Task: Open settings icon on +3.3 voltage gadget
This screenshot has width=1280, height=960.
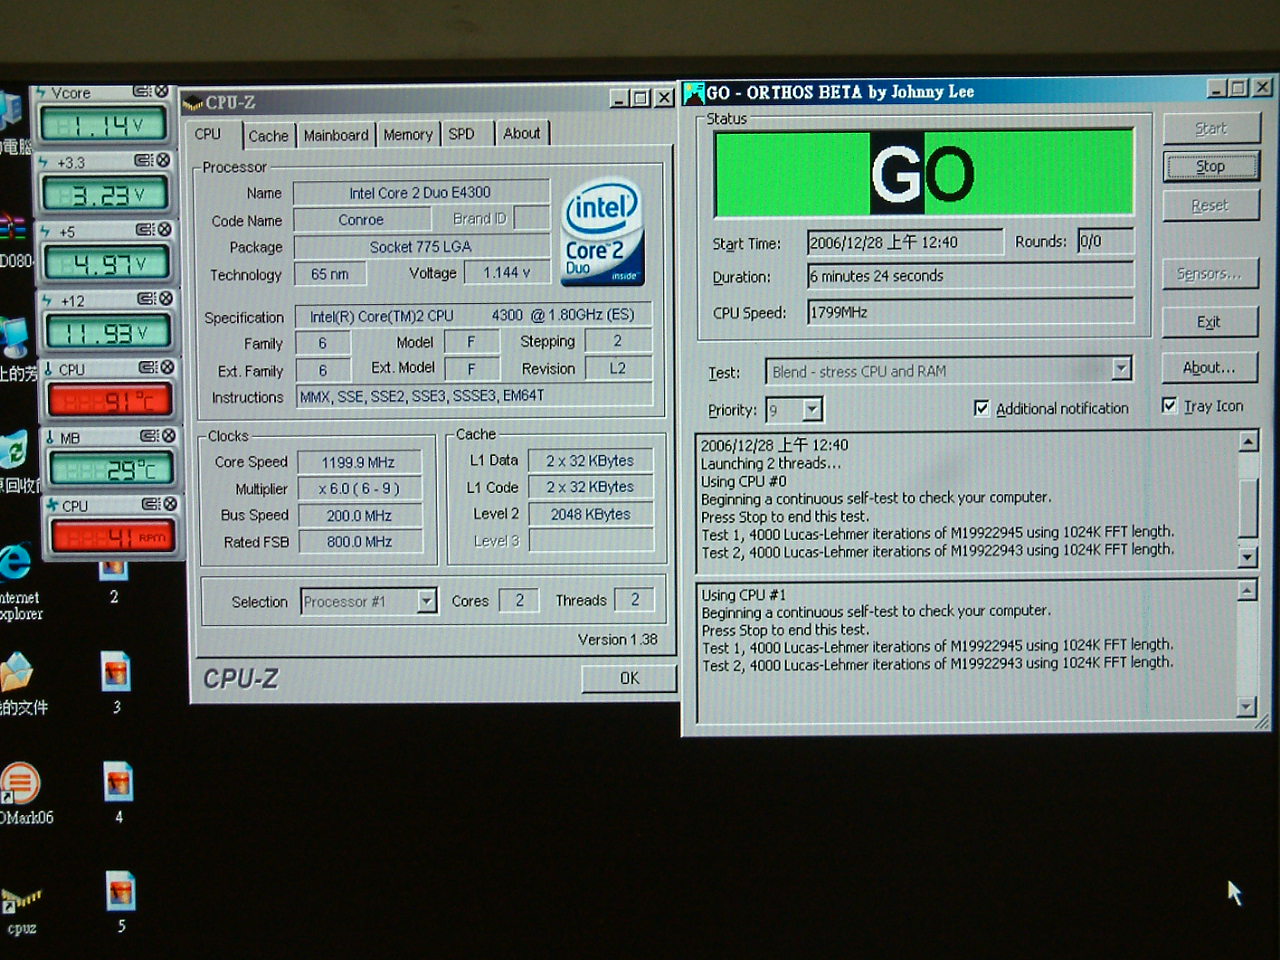Action: pos(144,160)
